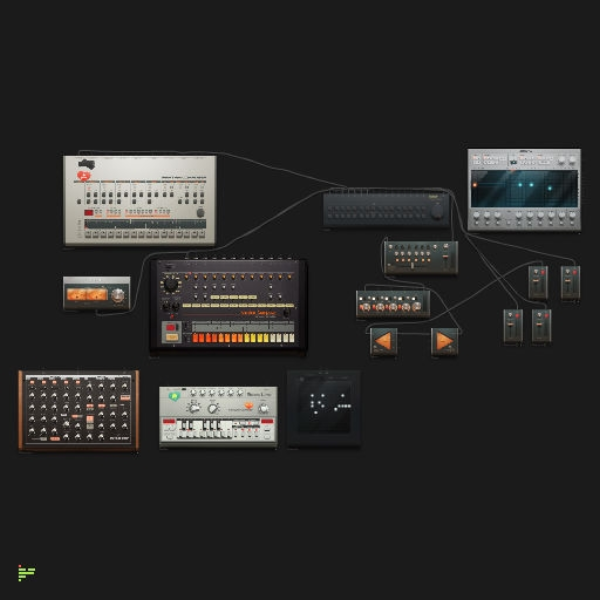600x600 pixels.
Task: Click the red button at bassline's left edge
Action: coord(169,421)
